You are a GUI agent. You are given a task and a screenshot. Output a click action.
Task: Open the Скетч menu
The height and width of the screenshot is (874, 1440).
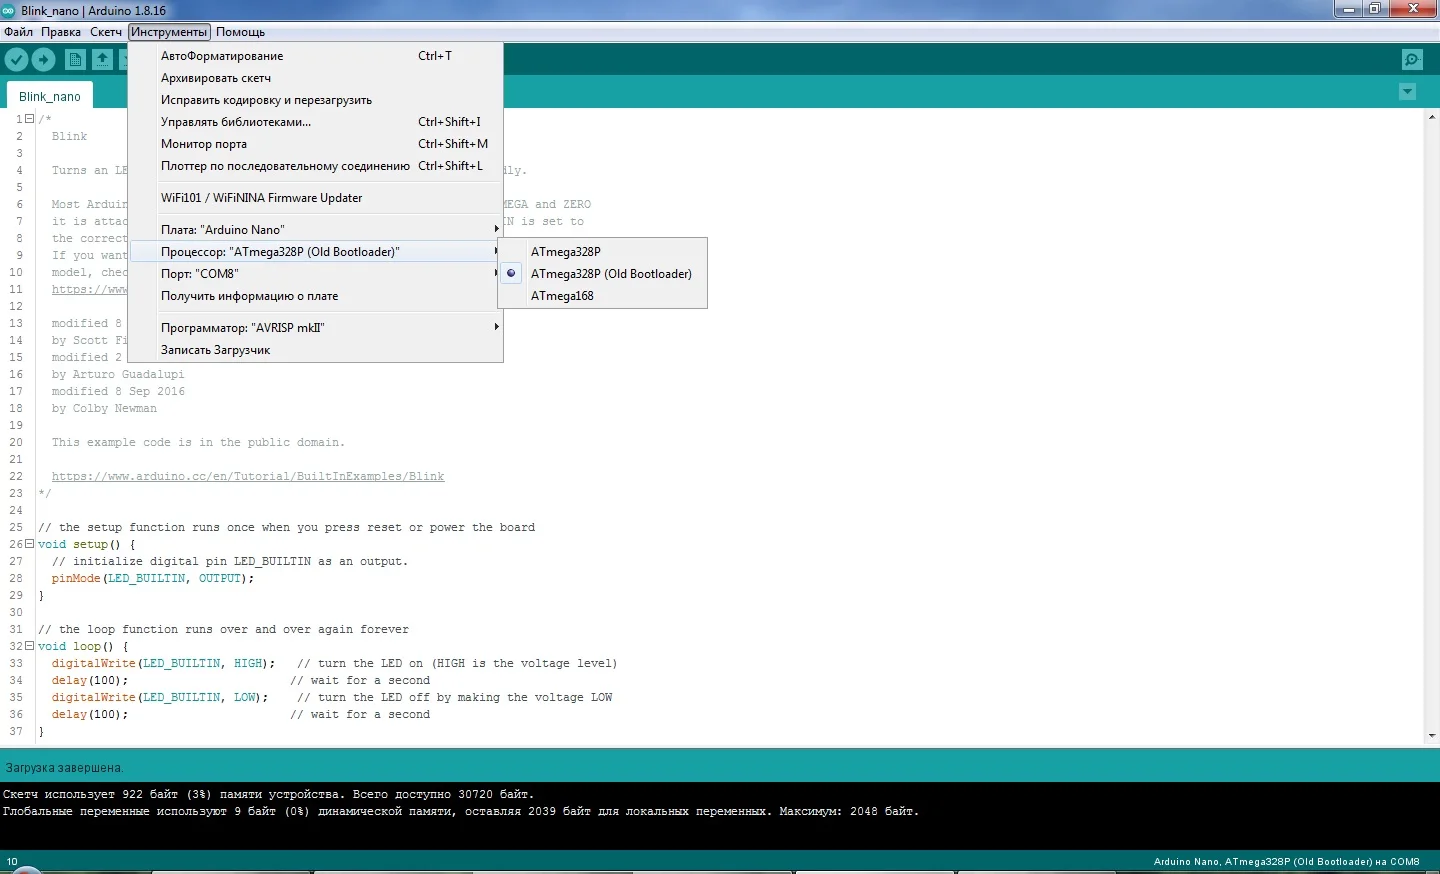106,32
